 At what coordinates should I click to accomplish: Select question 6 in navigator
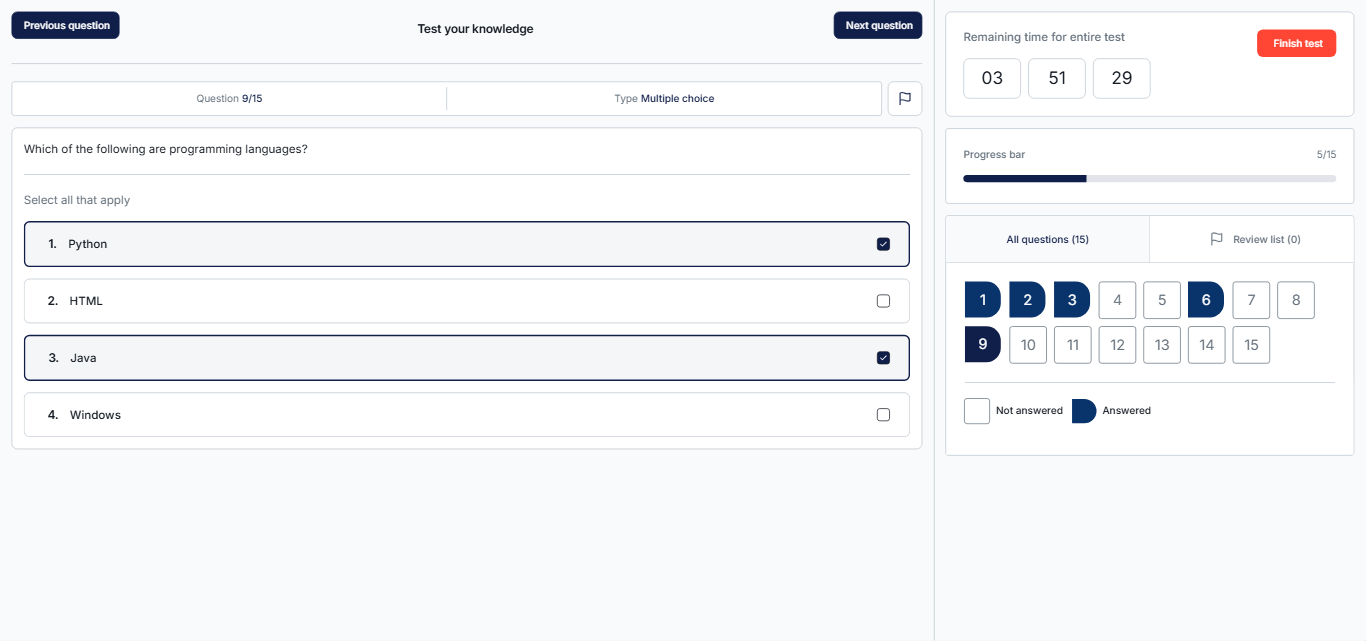click(x=1206, y=300)
